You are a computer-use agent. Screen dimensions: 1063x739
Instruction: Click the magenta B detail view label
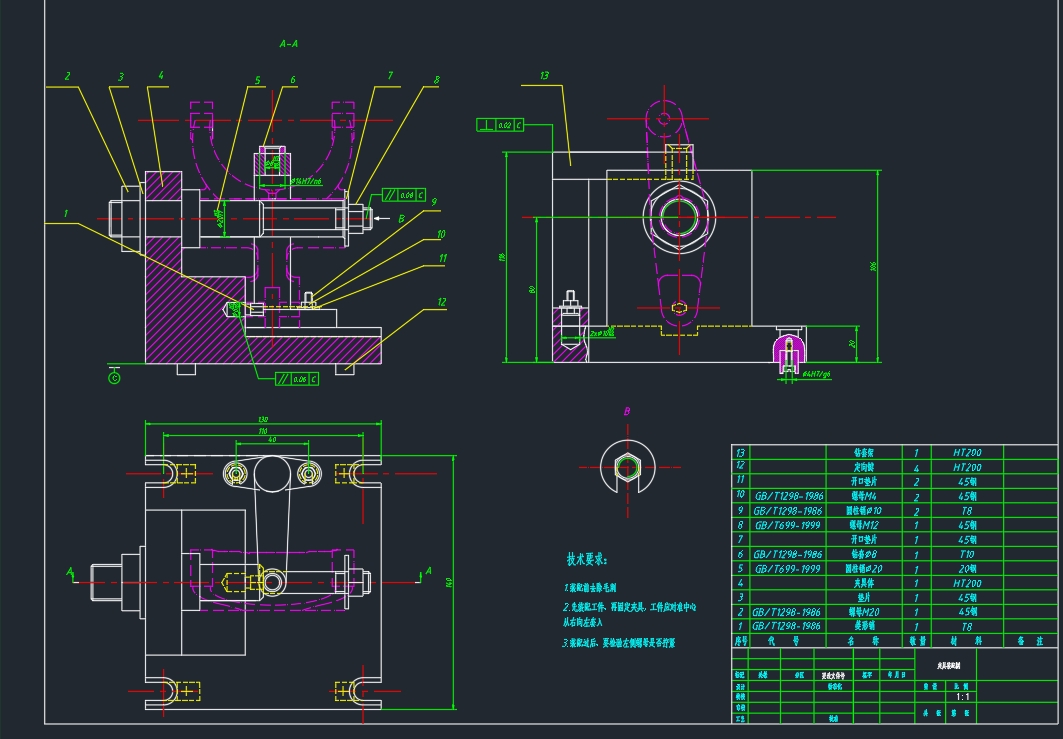[627, 412]
